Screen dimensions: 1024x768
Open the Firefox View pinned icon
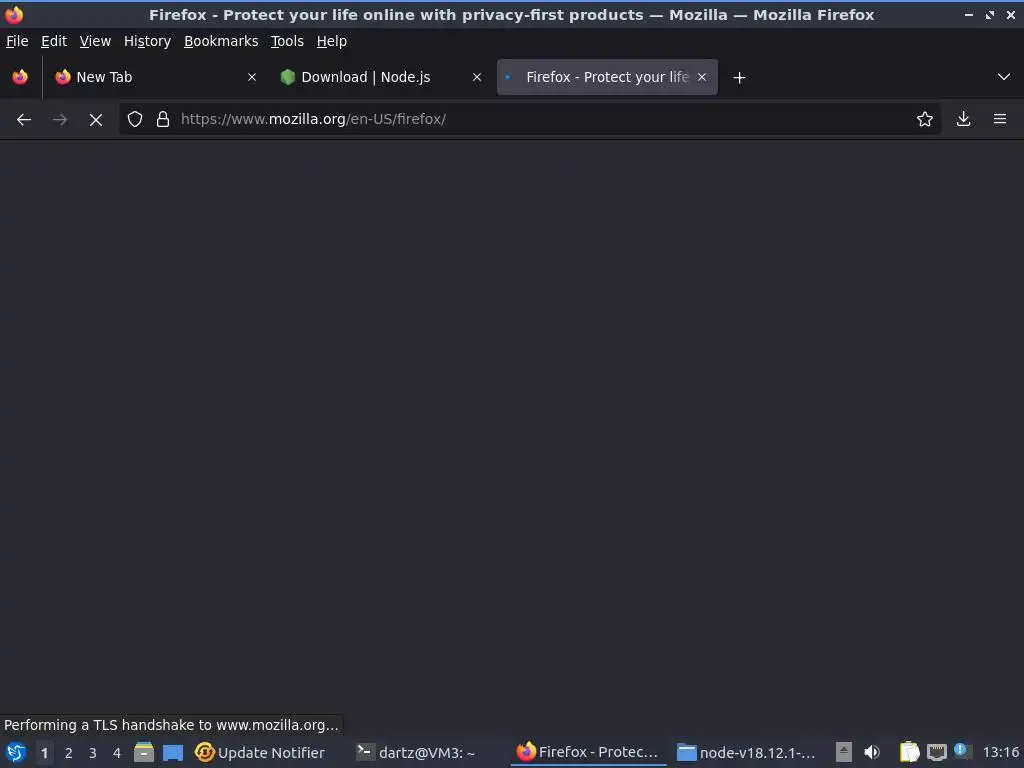click(20, 77)
